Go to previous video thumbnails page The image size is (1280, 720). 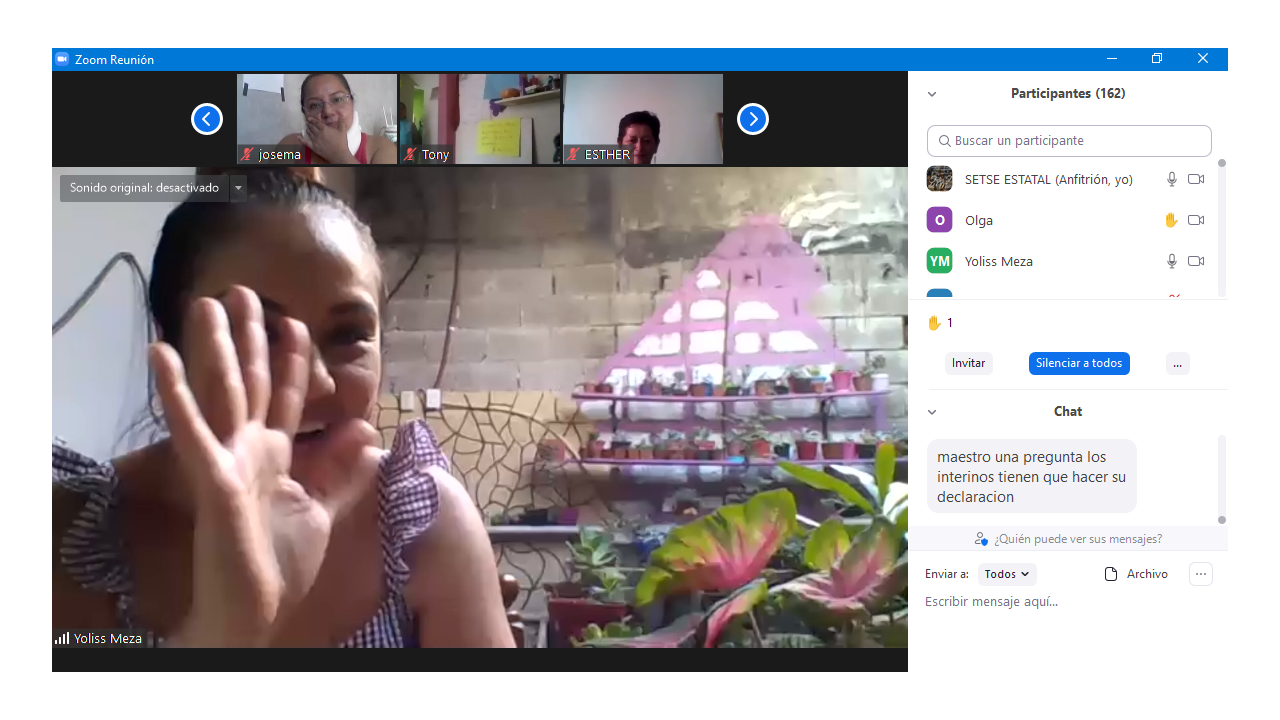pyautogui.click(x=207, y=119)
